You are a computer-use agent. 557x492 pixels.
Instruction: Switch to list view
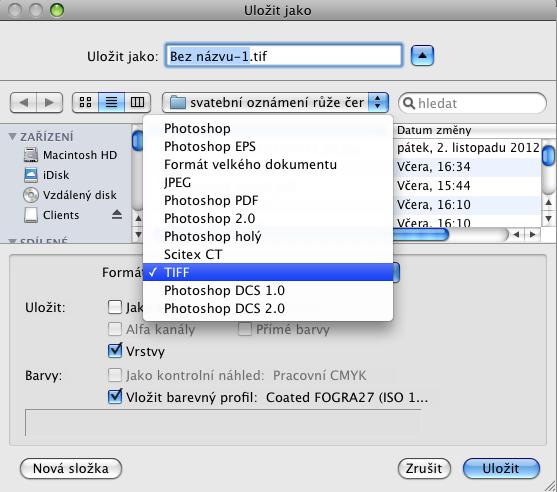[112, 103]
